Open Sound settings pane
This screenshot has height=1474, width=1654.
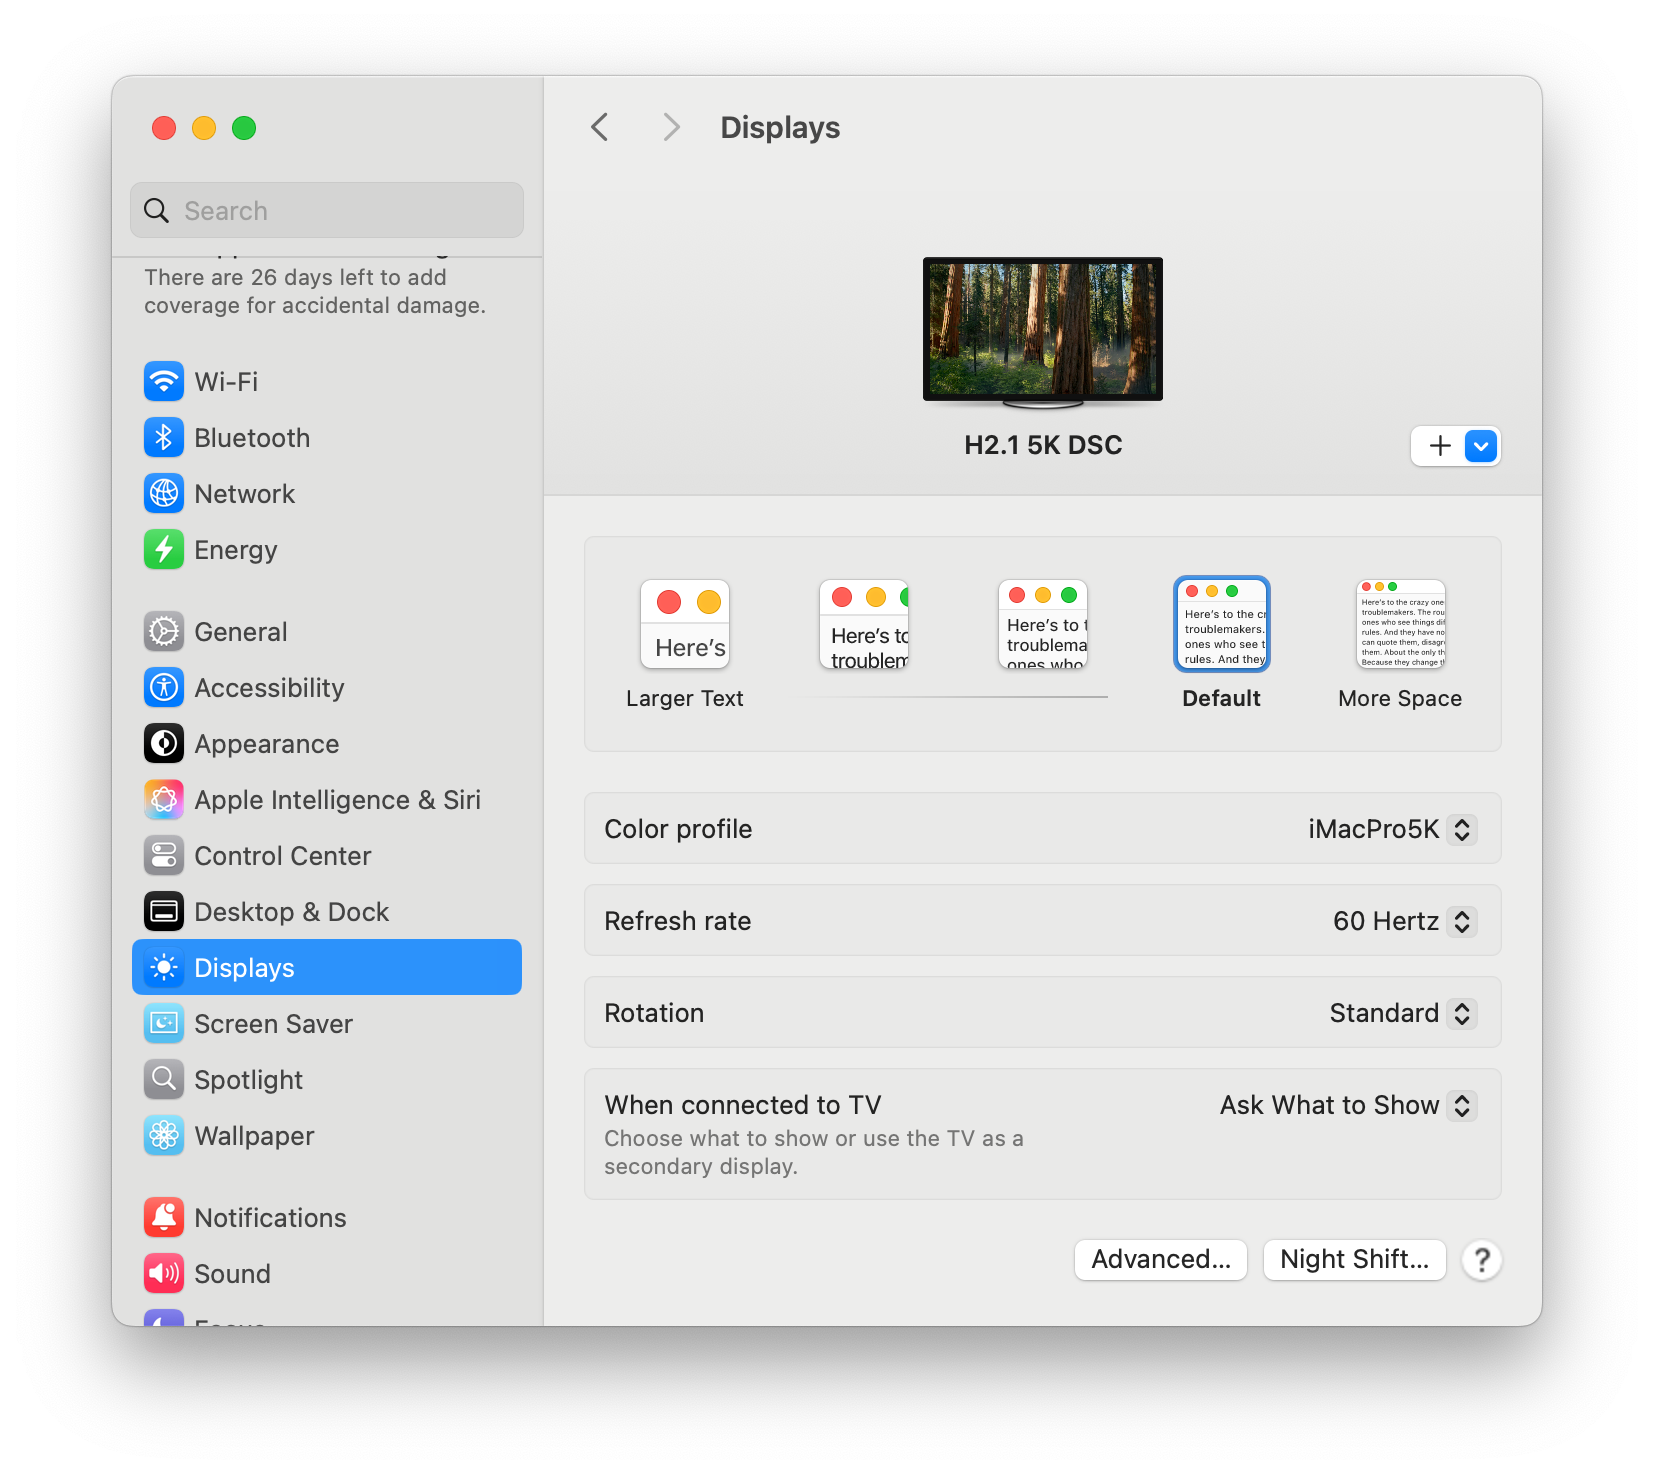coord(327,1273)
